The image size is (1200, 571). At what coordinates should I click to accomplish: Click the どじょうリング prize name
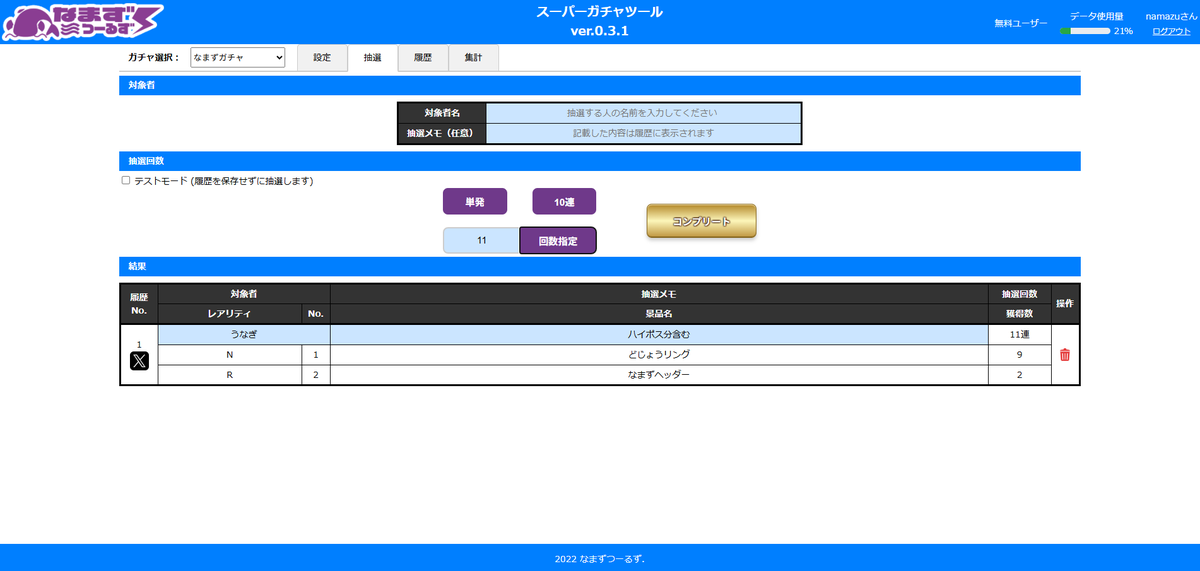coord(659,354)
